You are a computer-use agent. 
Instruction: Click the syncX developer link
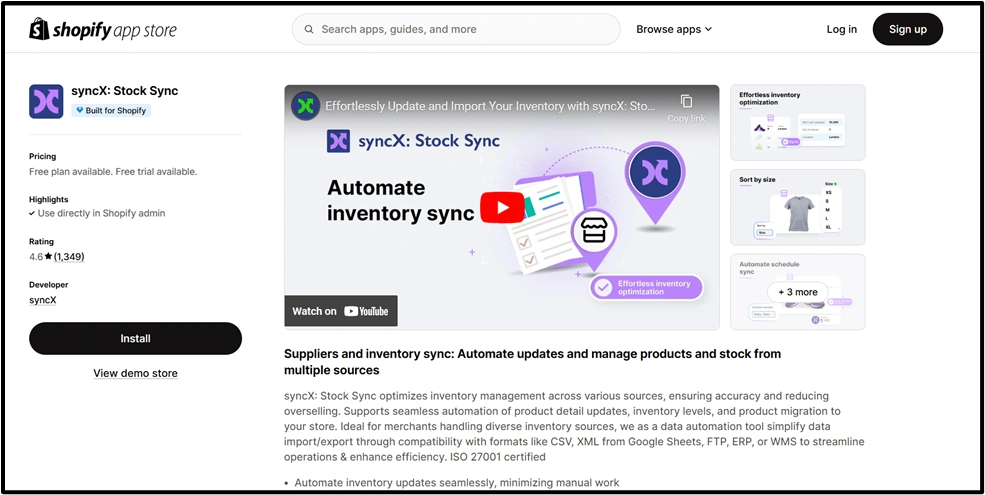pyautogui.click(x=43, y=300)
